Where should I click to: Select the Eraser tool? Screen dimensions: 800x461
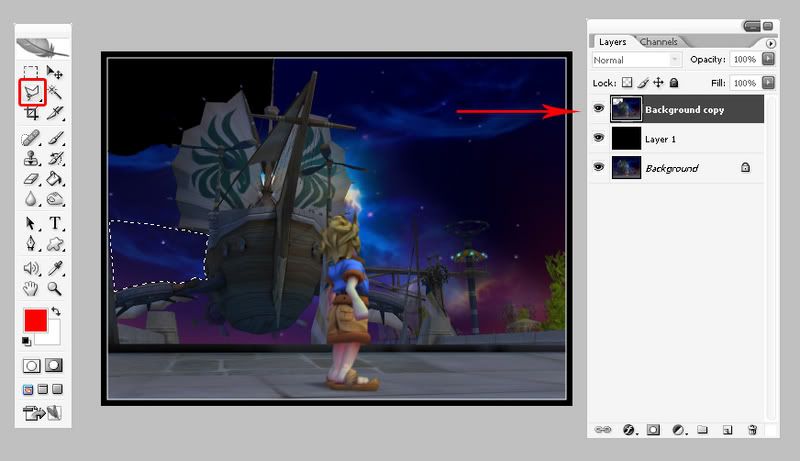31,178
